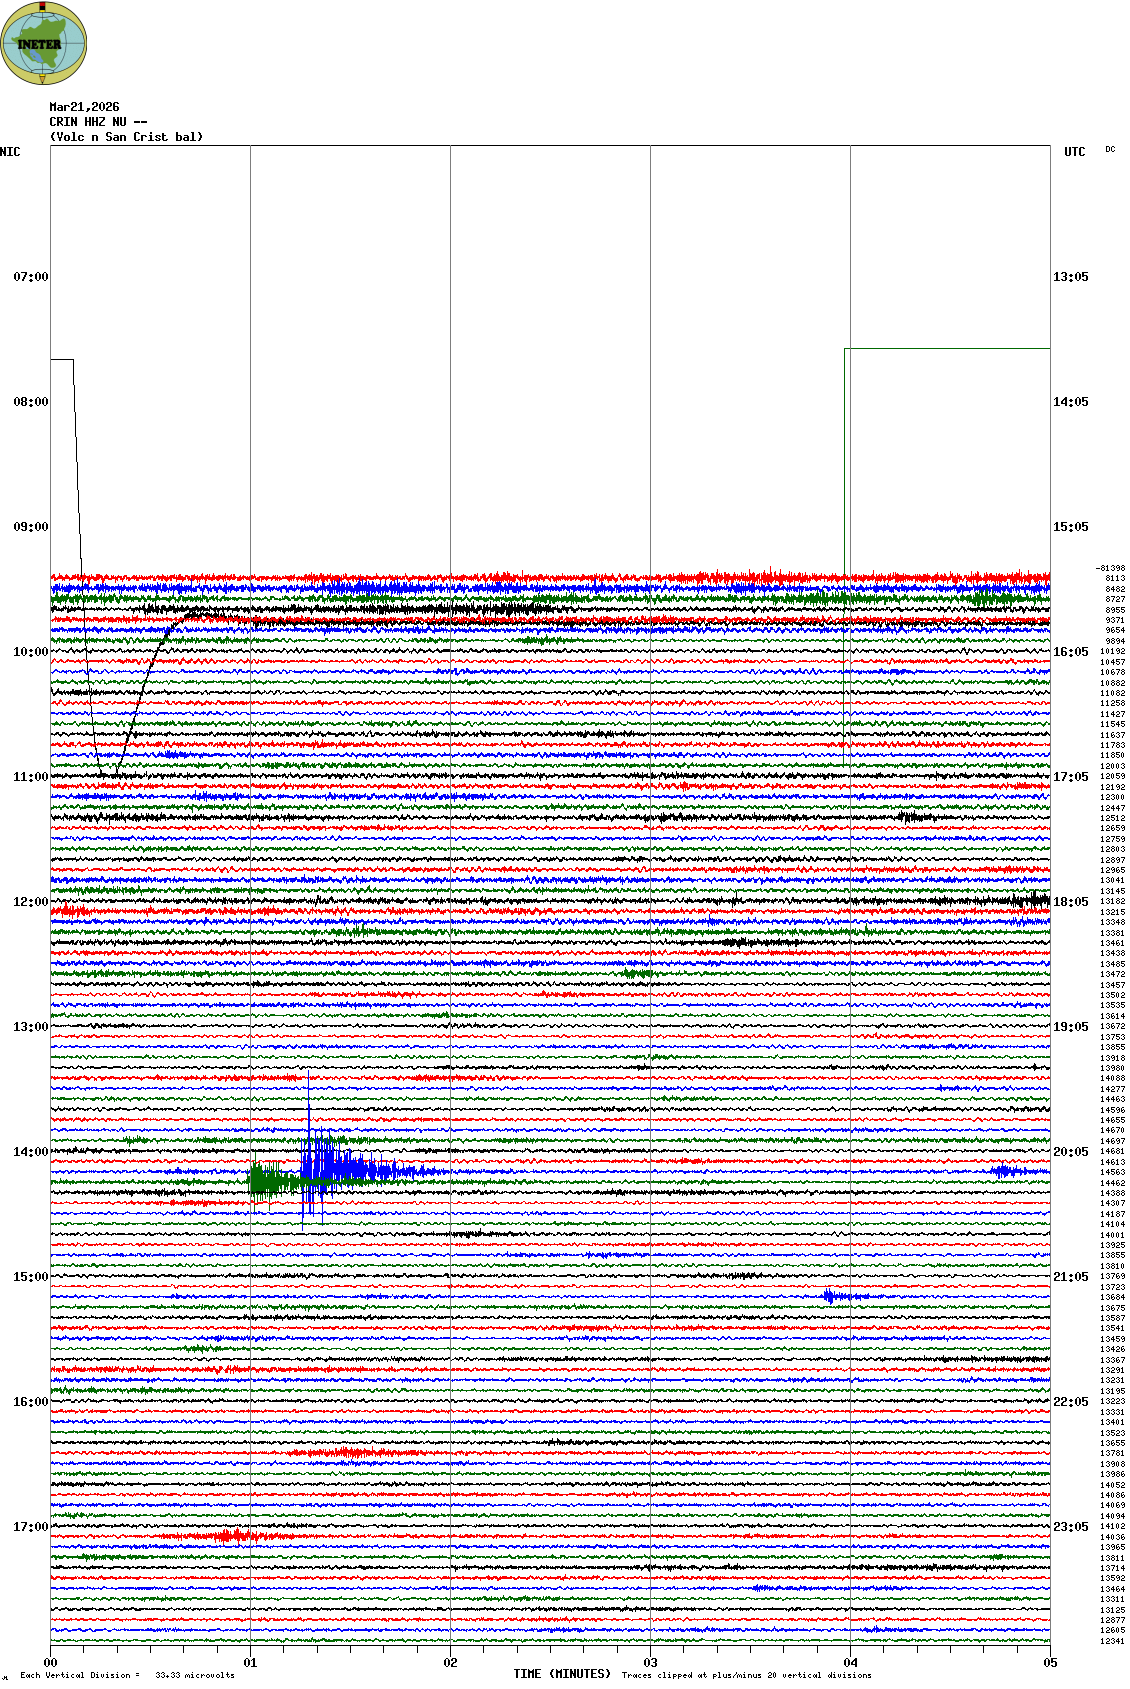Click the Mar21,2026 date label
1130x1689 pixels.
click(x=84, y=107)
